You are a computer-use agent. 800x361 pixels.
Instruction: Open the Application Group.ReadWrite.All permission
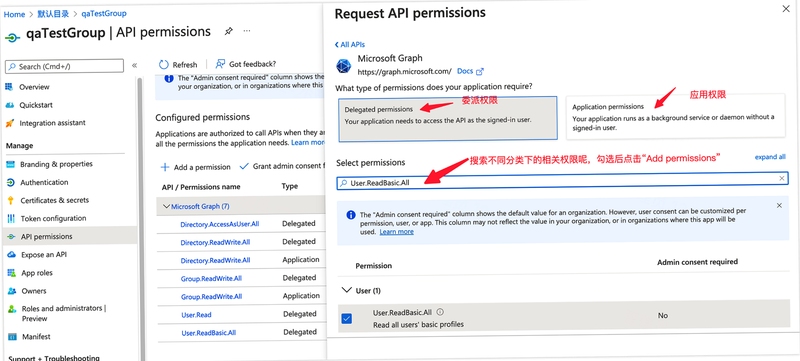click(211, 297)
